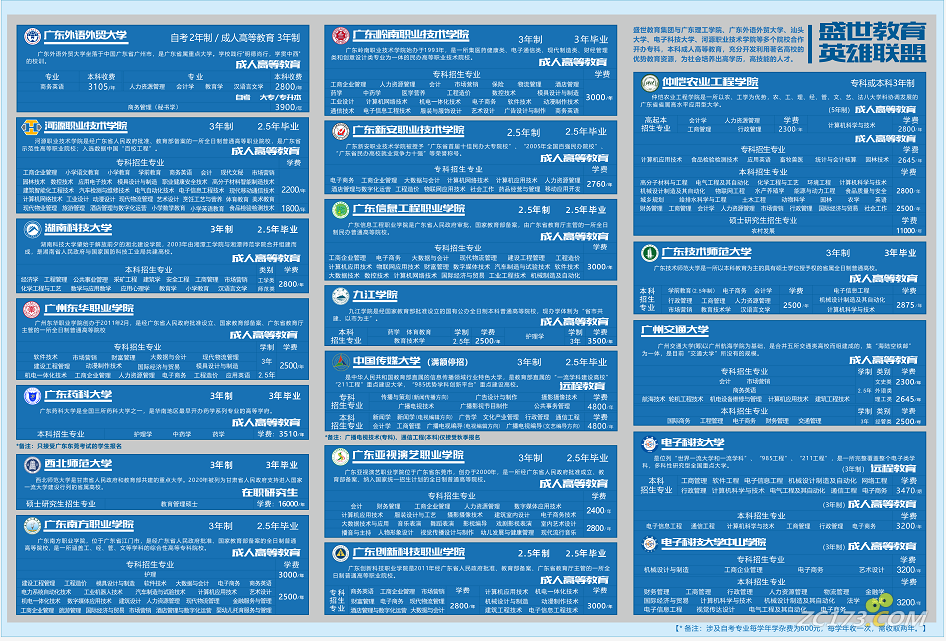Click the 河源职业技术学院 logo emblem
The width and height of the screenshot is (946, 641).
(x=31, y=127)
